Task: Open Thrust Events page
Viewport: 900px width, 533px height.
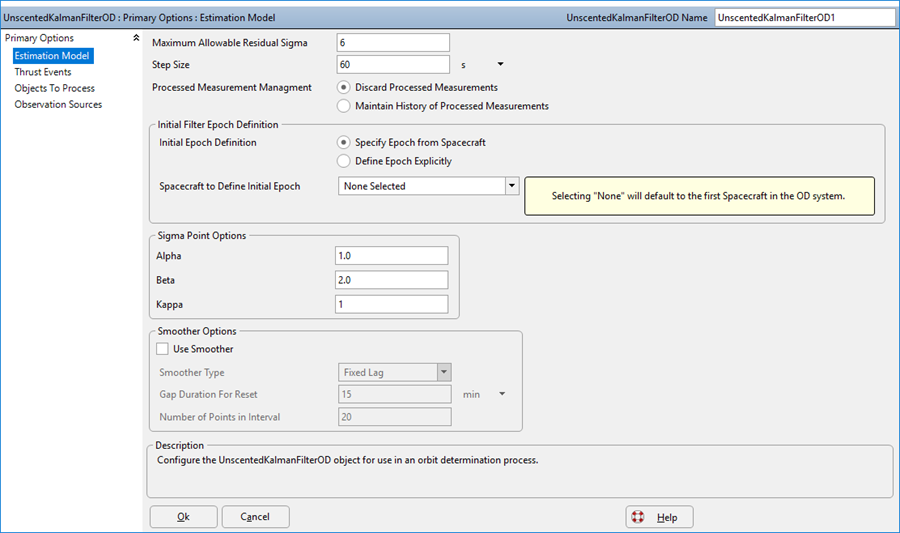Action: pos(43,72)
